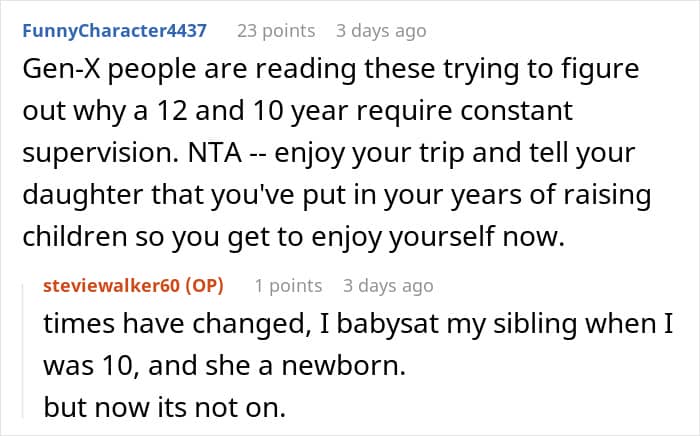The image size is (700, 436).
Task: Click the 1 points score label
Action: click(x=288, y=286)
